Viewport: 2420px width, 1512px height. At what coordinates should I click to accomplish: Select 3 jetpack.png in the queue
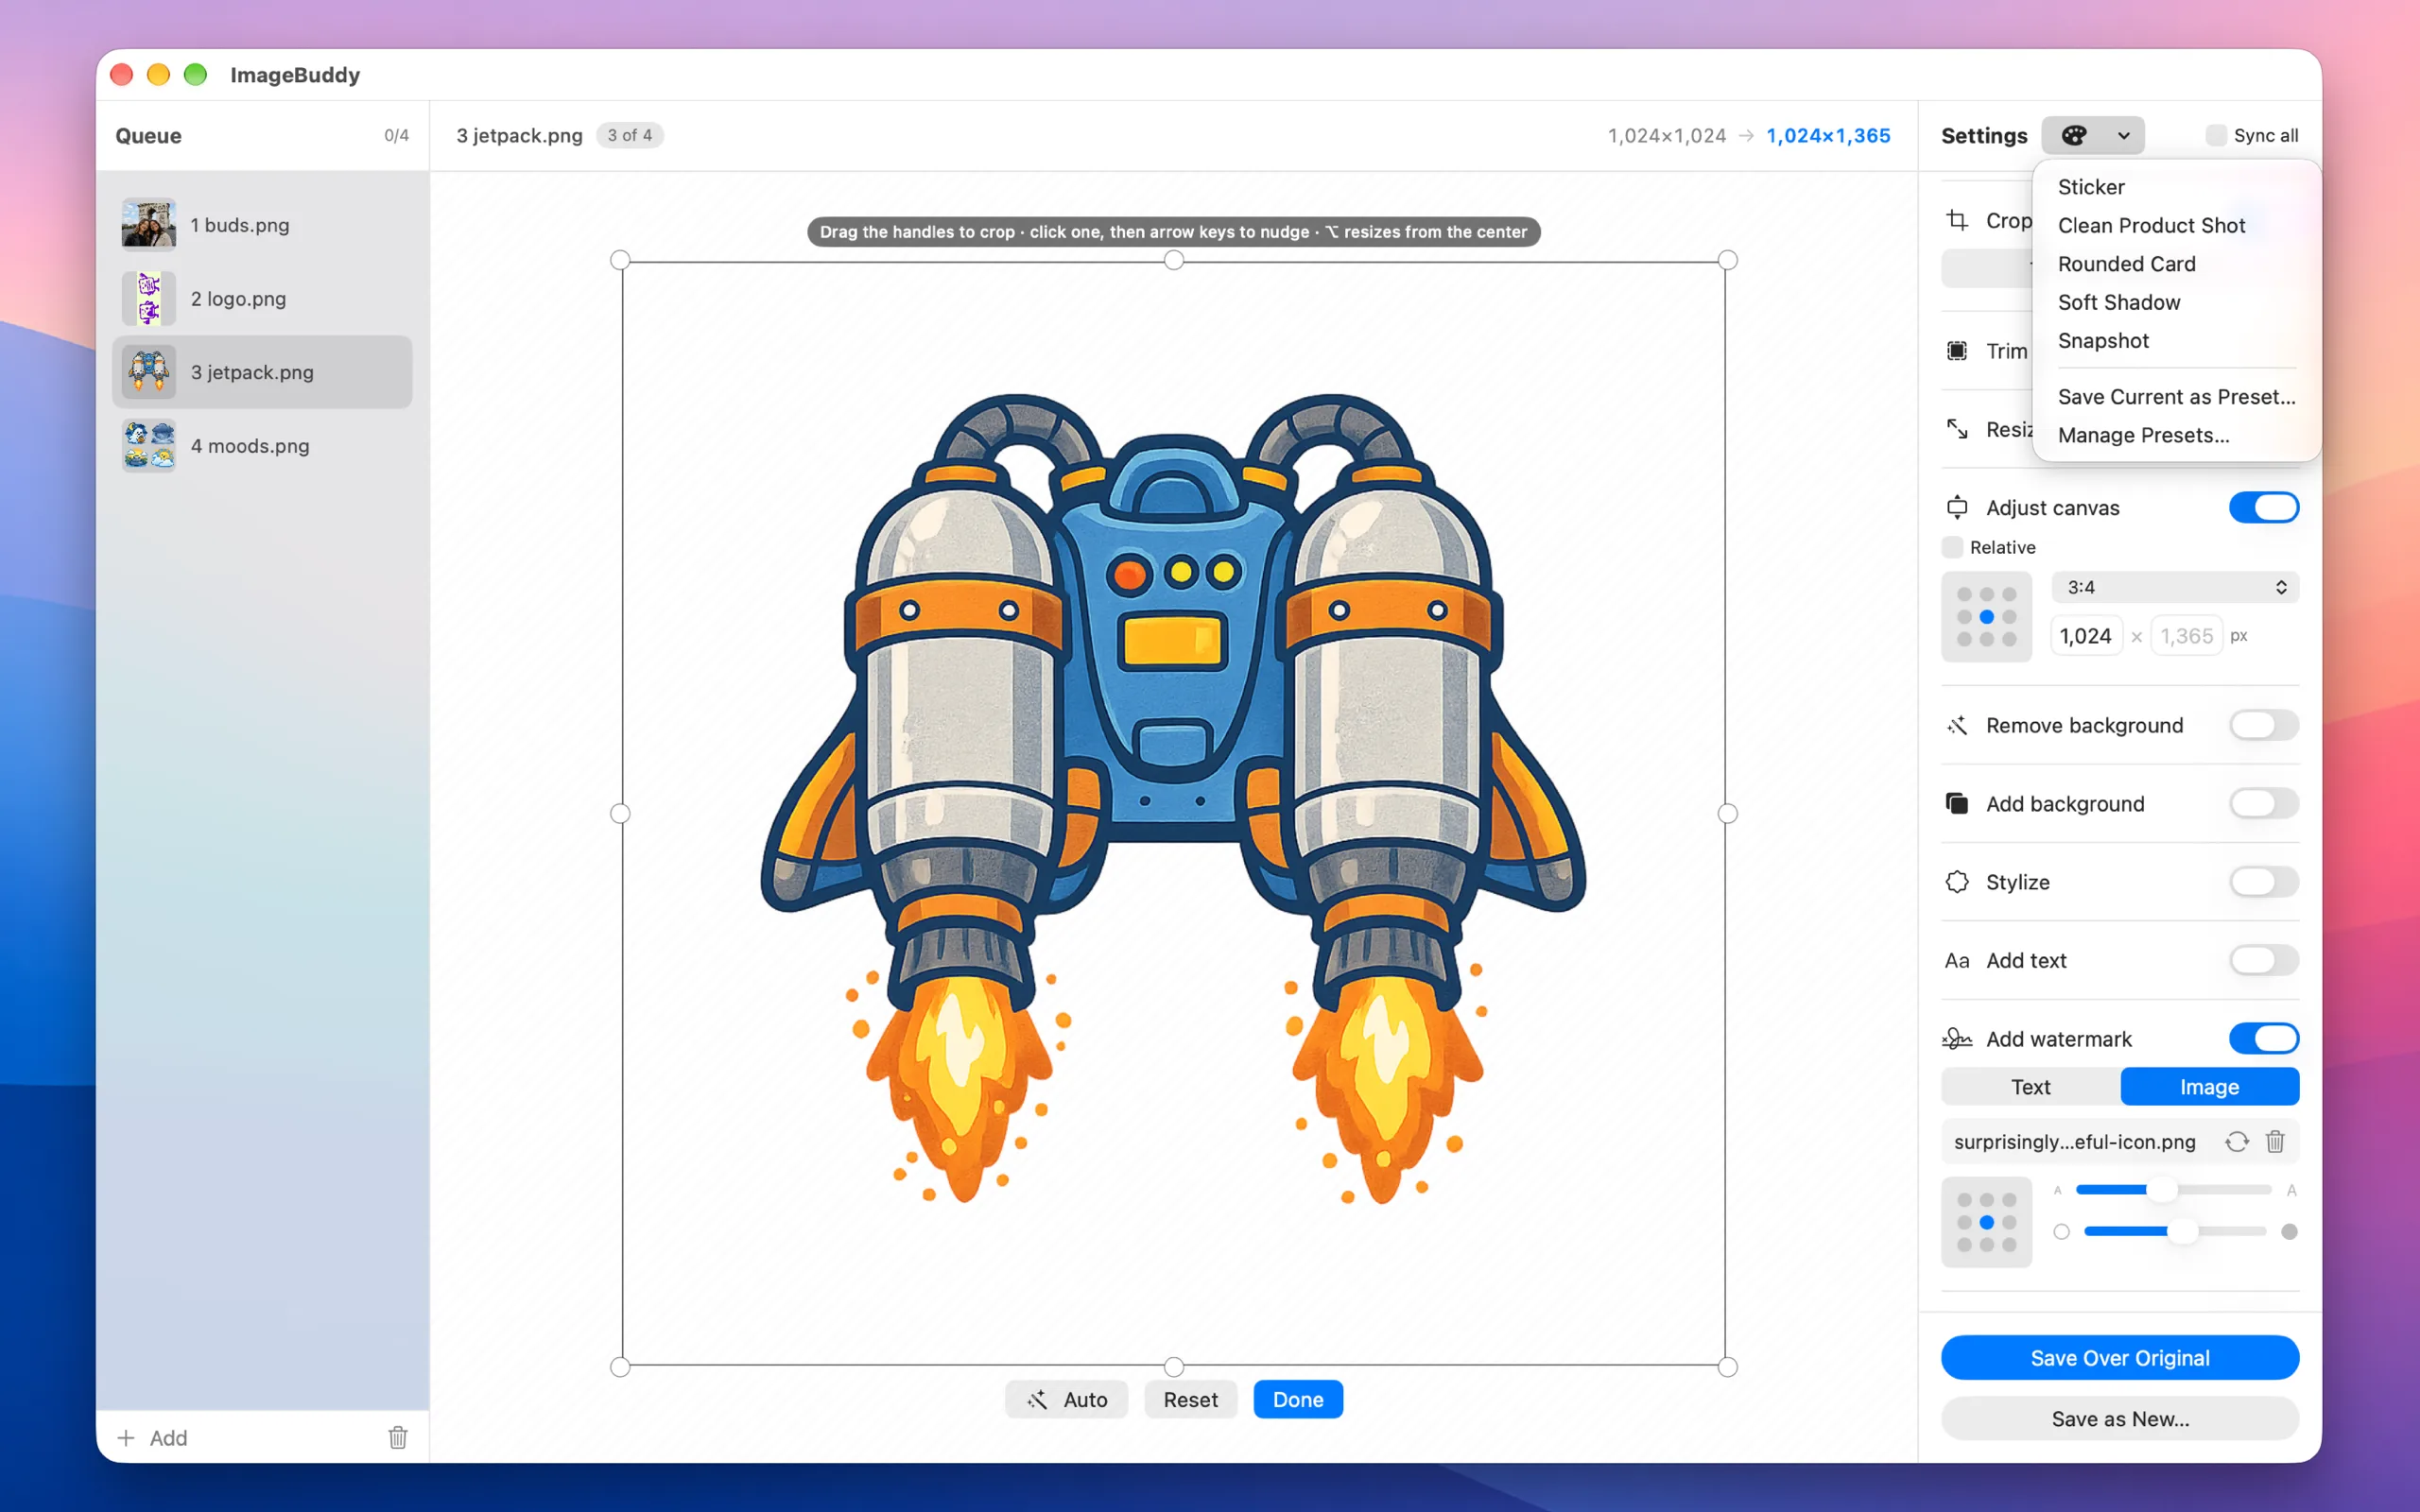coord(262,372)
